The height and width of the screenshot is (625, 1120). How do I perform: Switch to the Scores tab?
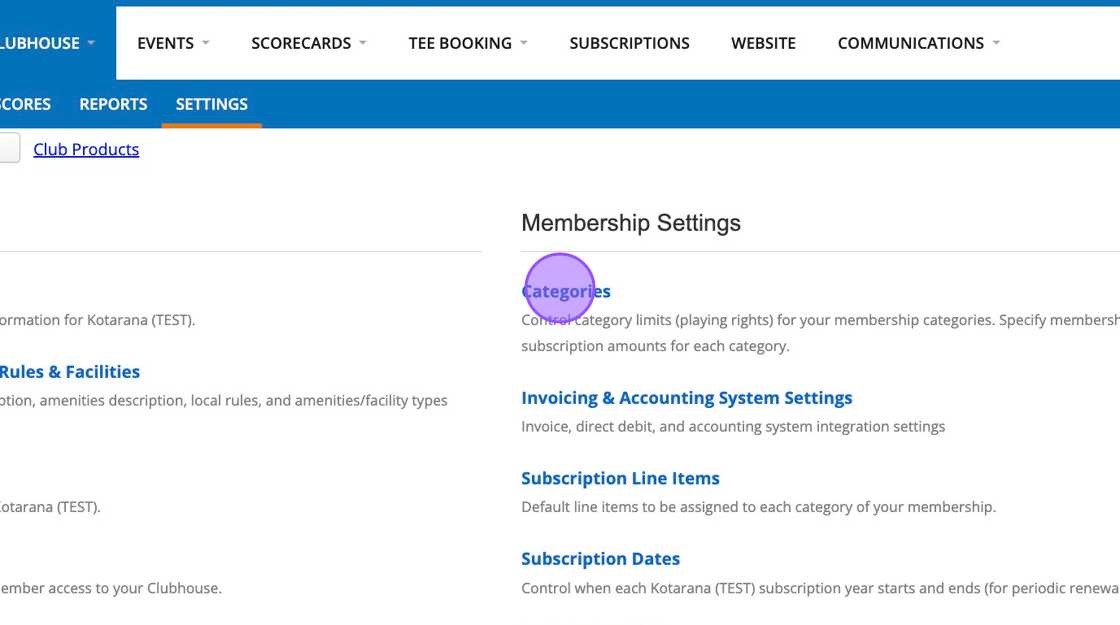click(x=25, y=104)
